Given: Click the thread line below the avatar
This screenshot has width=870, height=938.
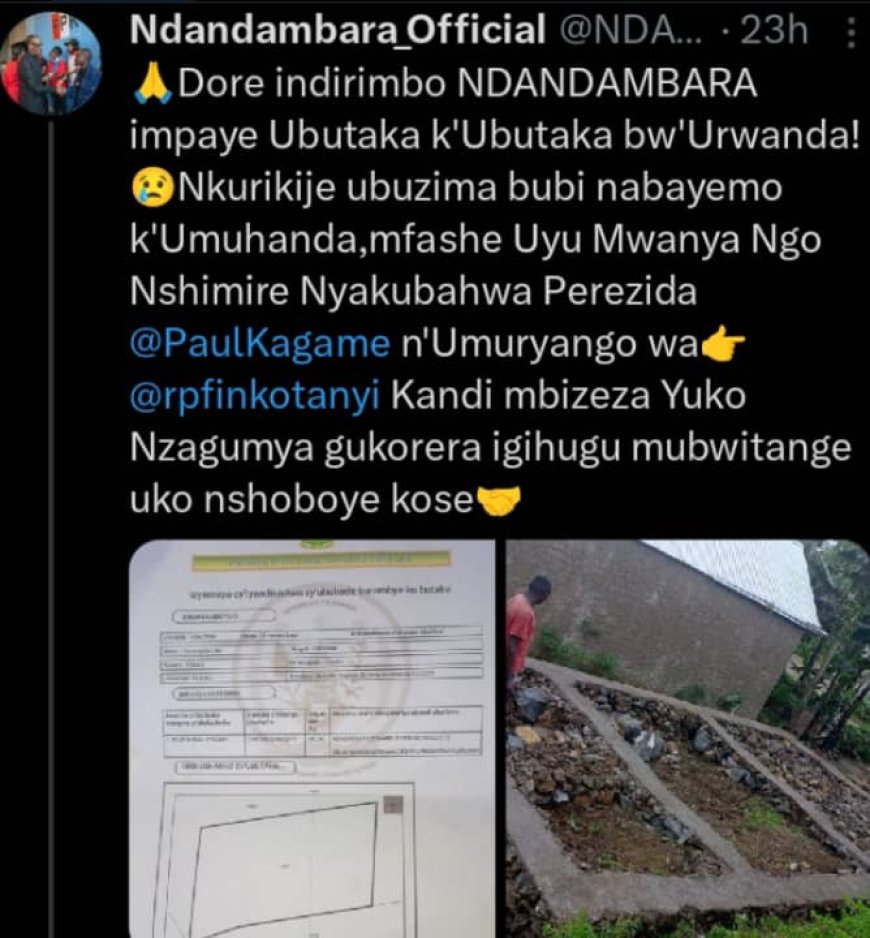Looking at the screenshot, I should click(51, 526).
